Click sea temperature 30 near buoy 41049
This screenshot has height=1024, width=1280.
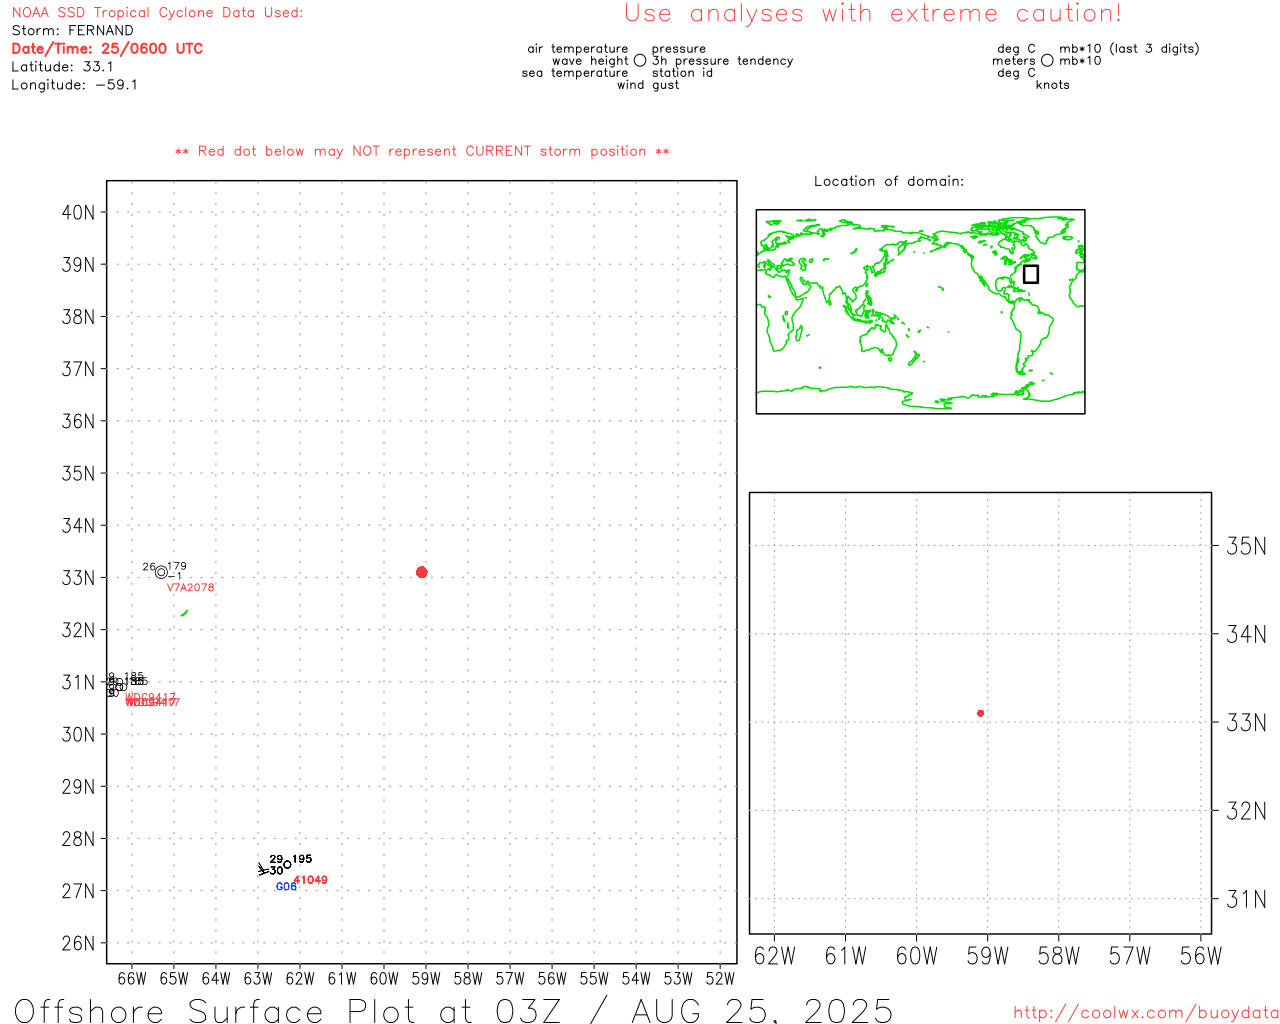[x=276, y=871]
